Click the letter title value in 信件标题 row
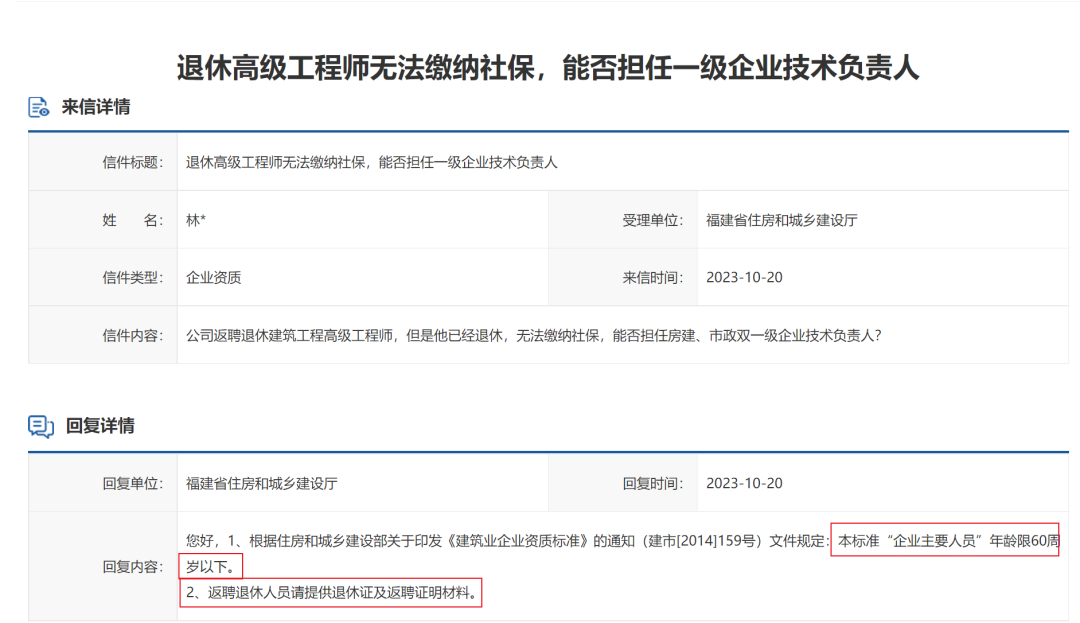Screen dimensions: 1080x623 pyautogui.click(x=371, y=162)
